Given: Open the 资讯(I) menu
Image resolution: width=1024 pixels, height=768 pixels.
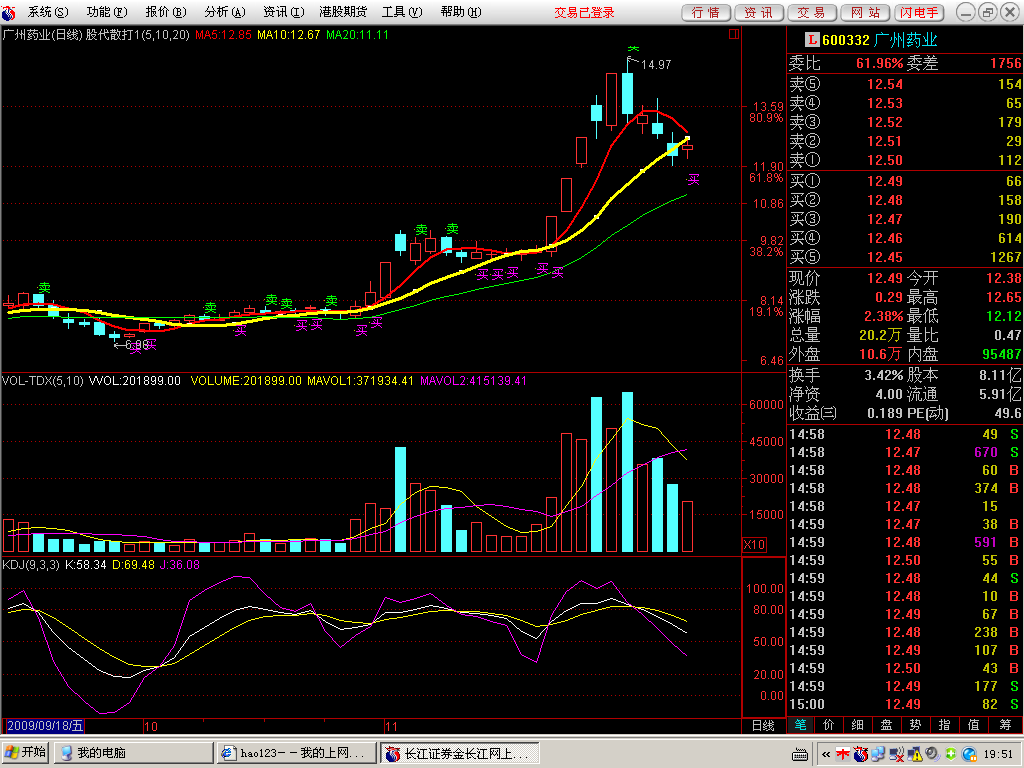Looking at the screenshot, I should click(283, 12).
